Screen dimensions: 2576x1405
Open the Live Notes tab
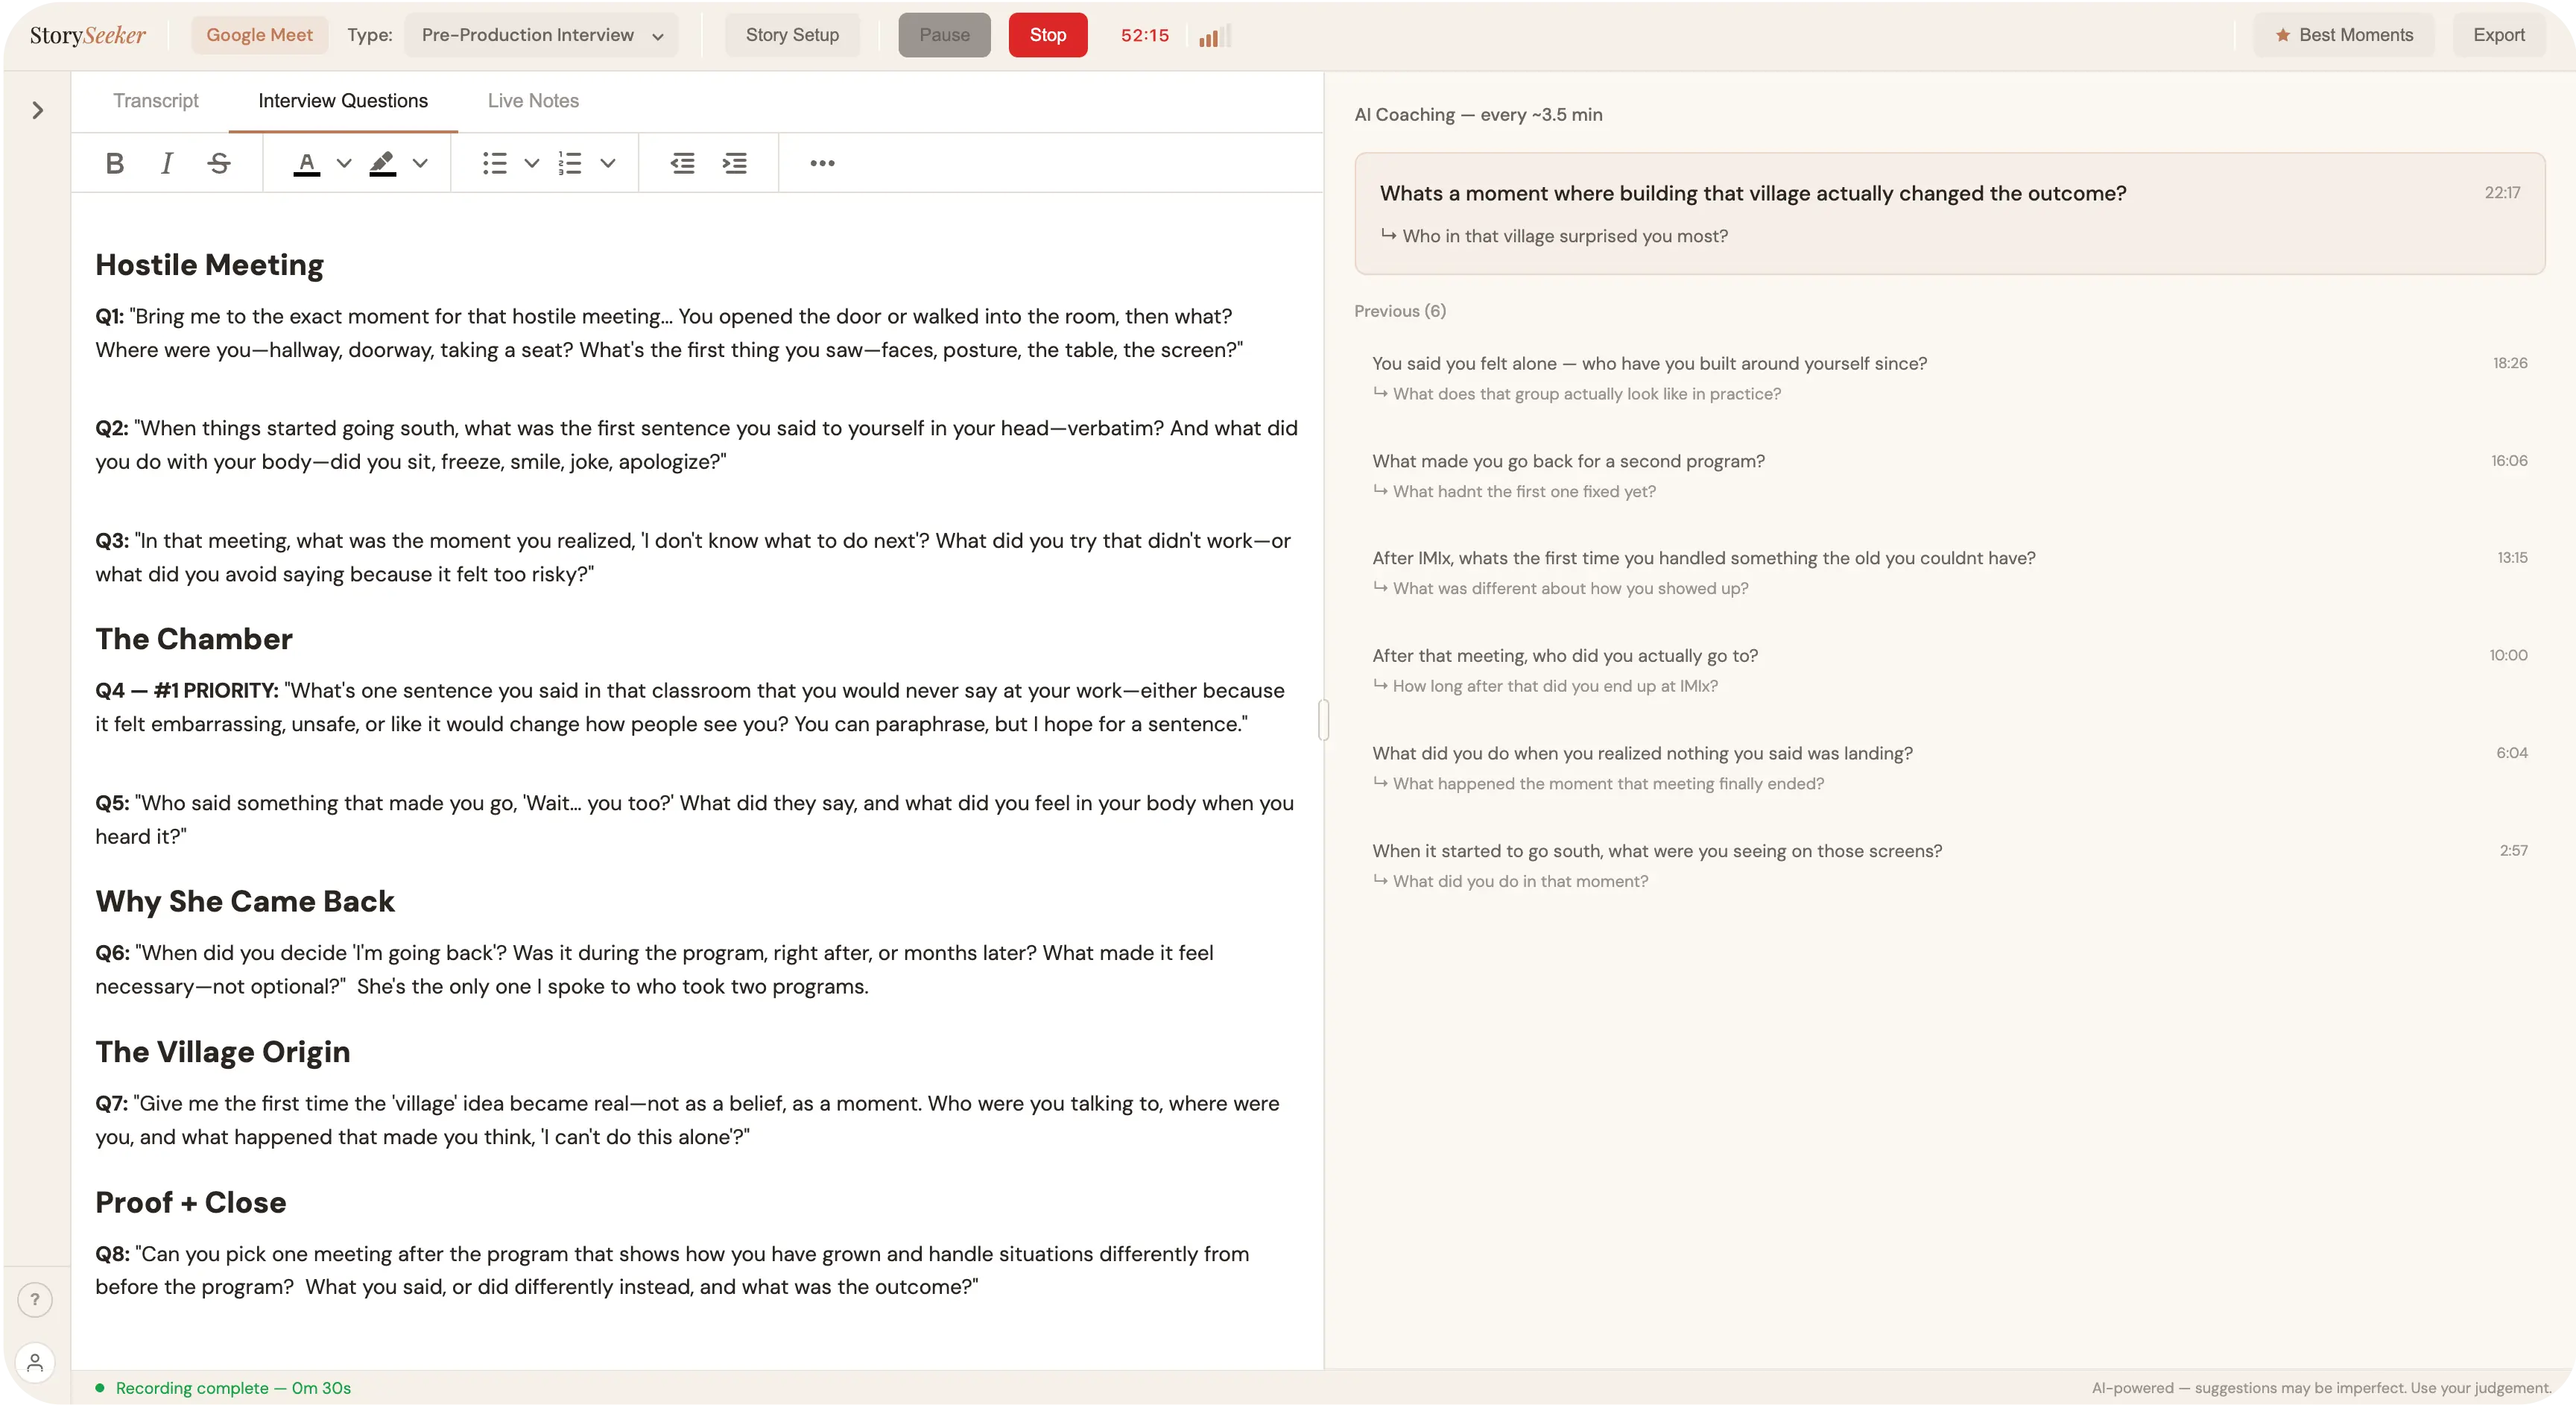point(533,100)
